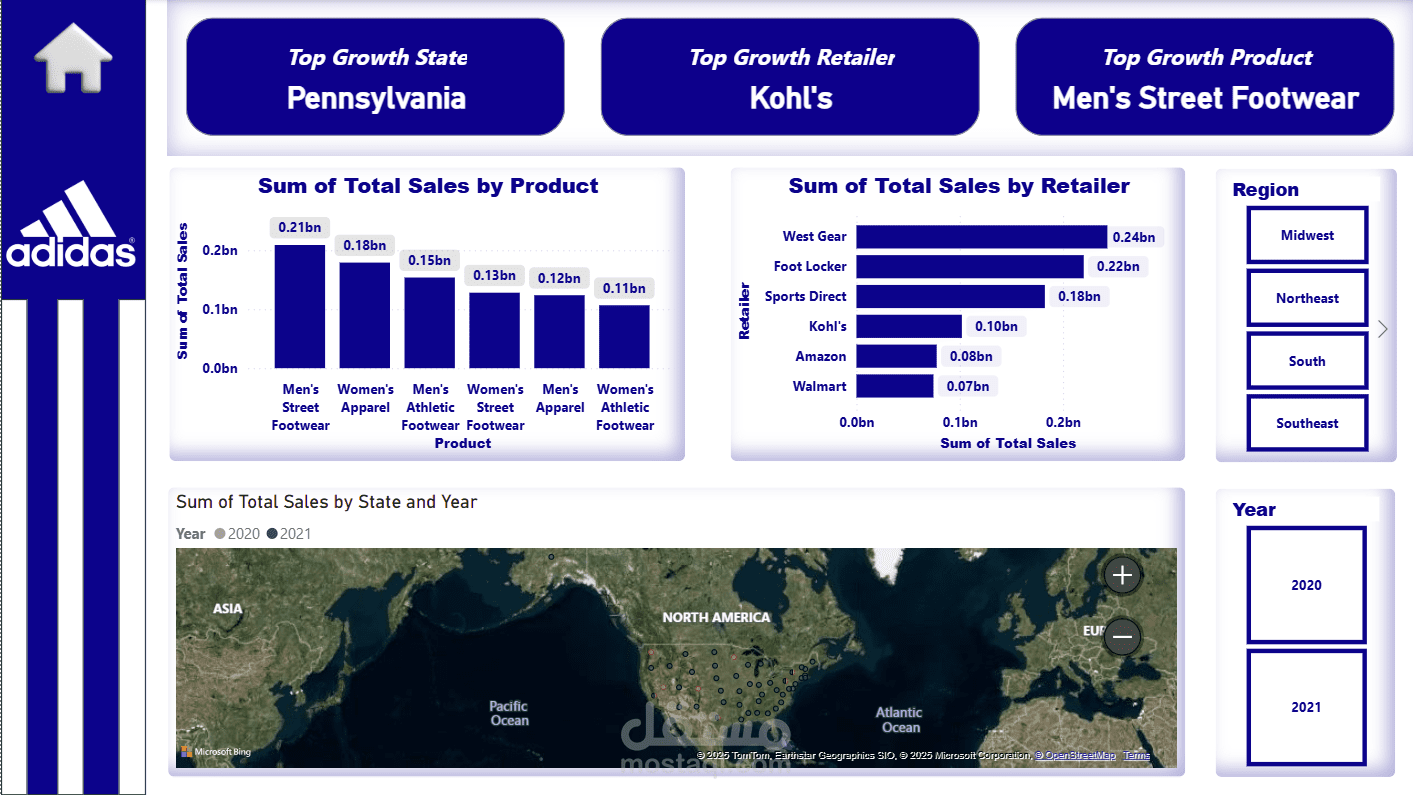The height and width of the screenshot is (795, 1413).
Task: Open the Top Growth Retailer card
Action: click(x=790, y=77)
